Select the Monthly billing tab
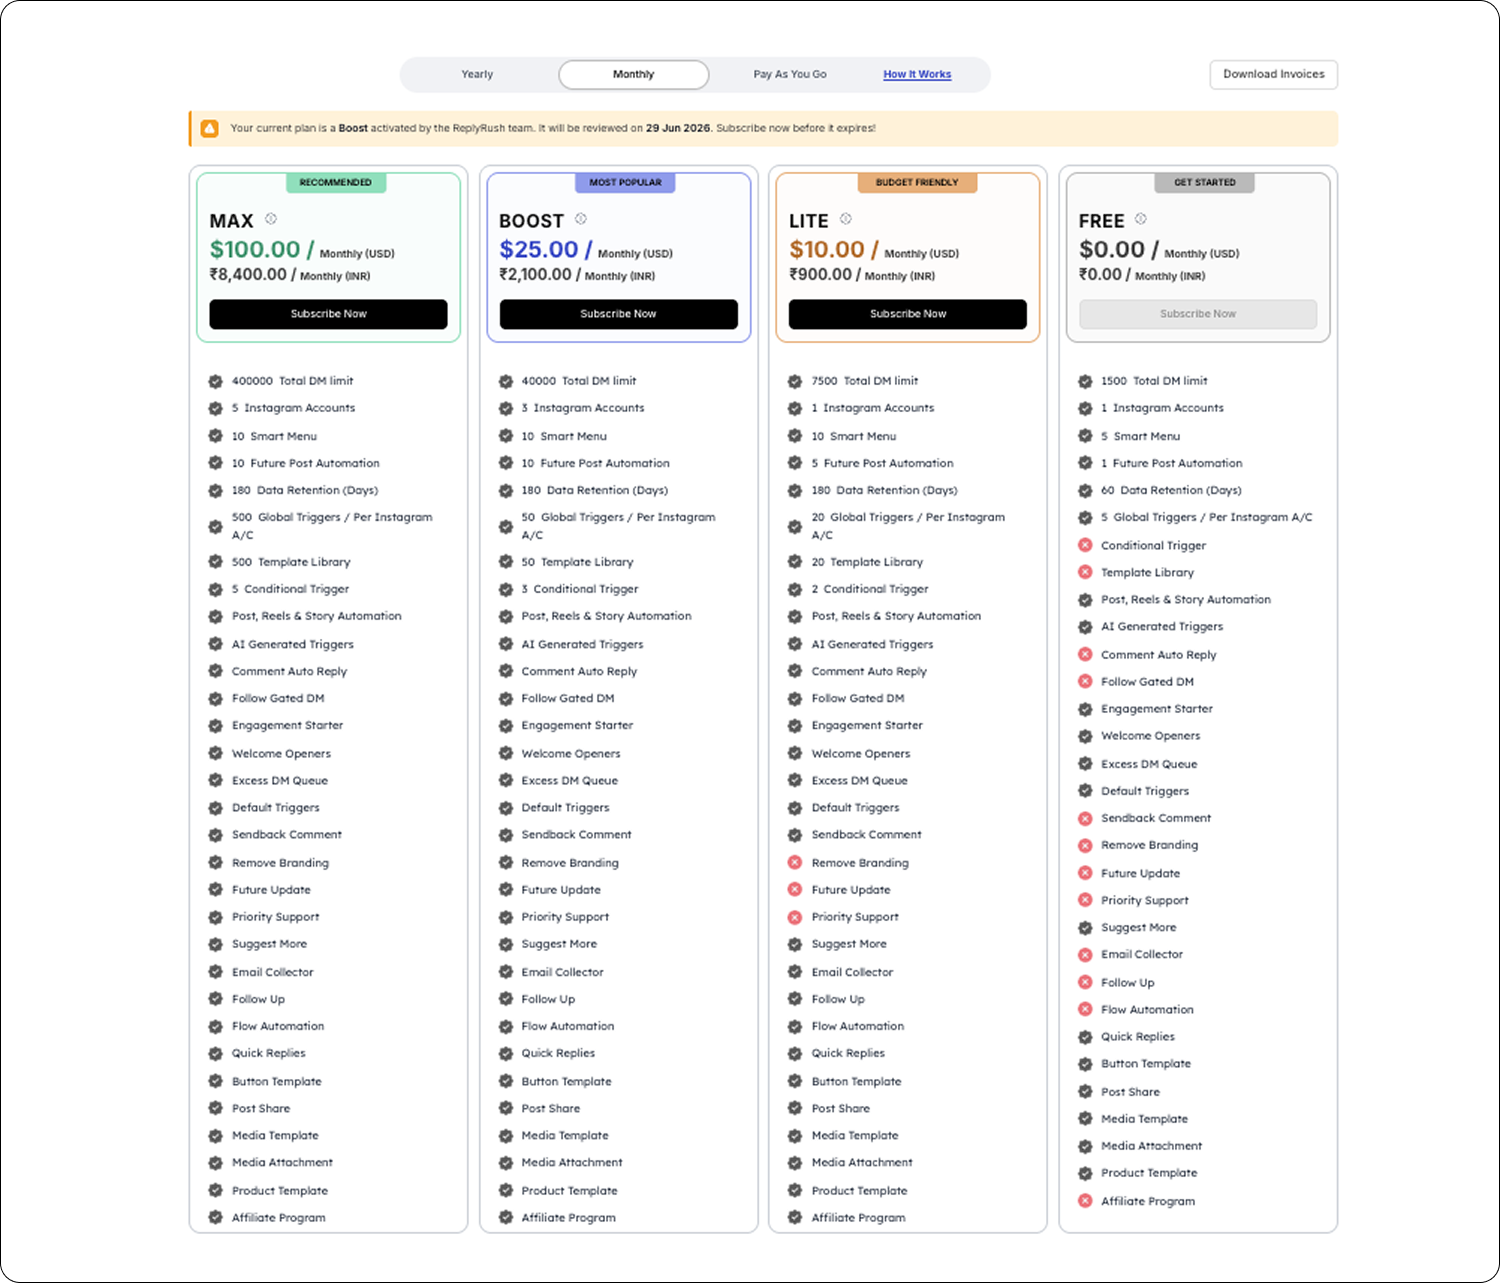The width and height of the screenshot is (1500, 1283). pos(634,74)
